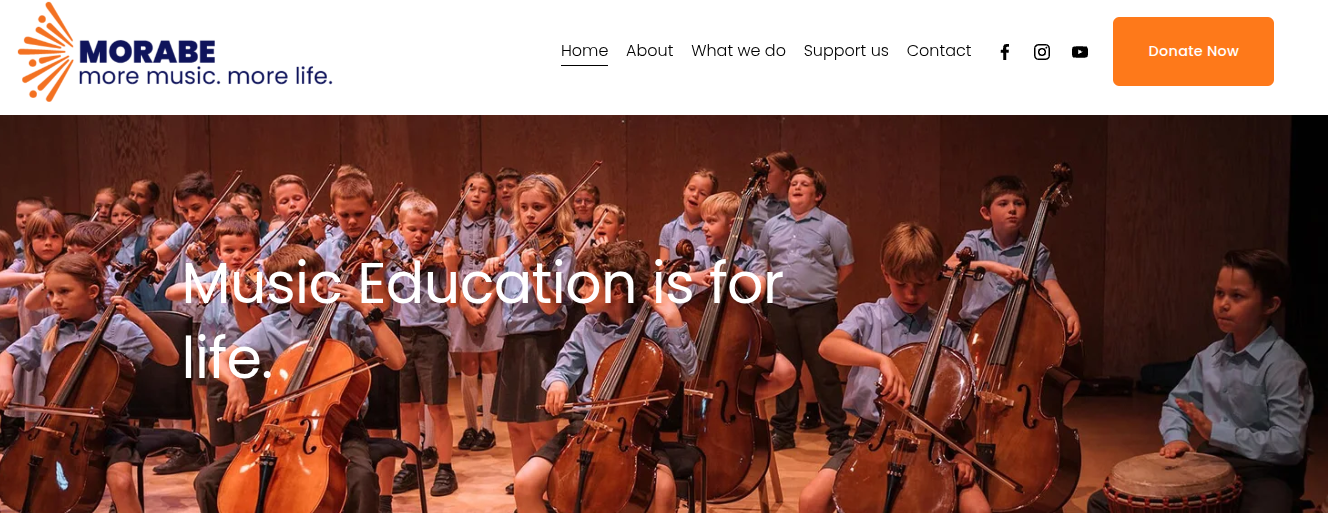Open the Instagram profile icon
This screenshot has width=1328, height=529.
1042,52
